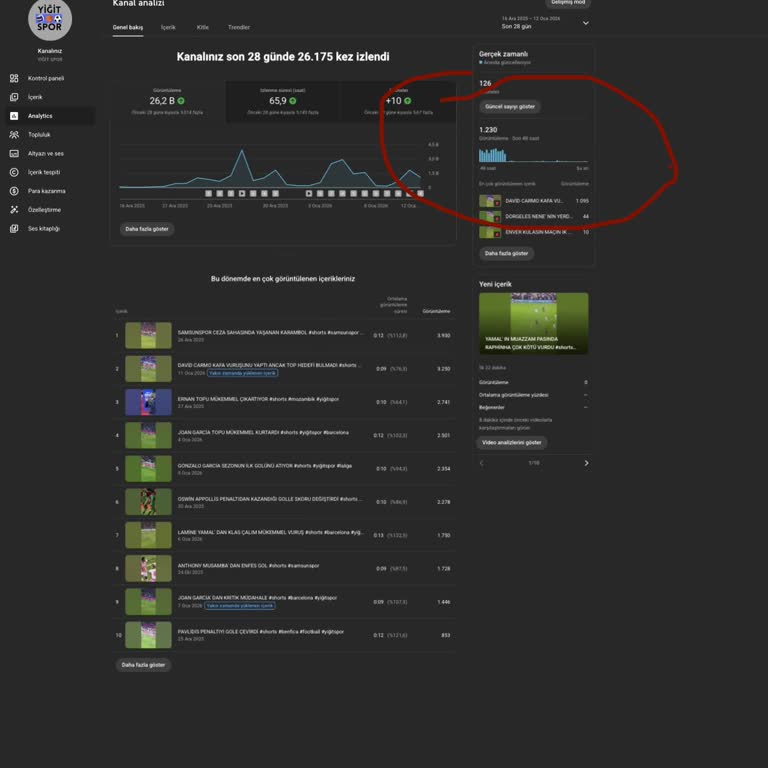Click the Gelişmiş mod button
Image resolution: width=768 pixels, height=768 pixels.
[x=568, y=3]
